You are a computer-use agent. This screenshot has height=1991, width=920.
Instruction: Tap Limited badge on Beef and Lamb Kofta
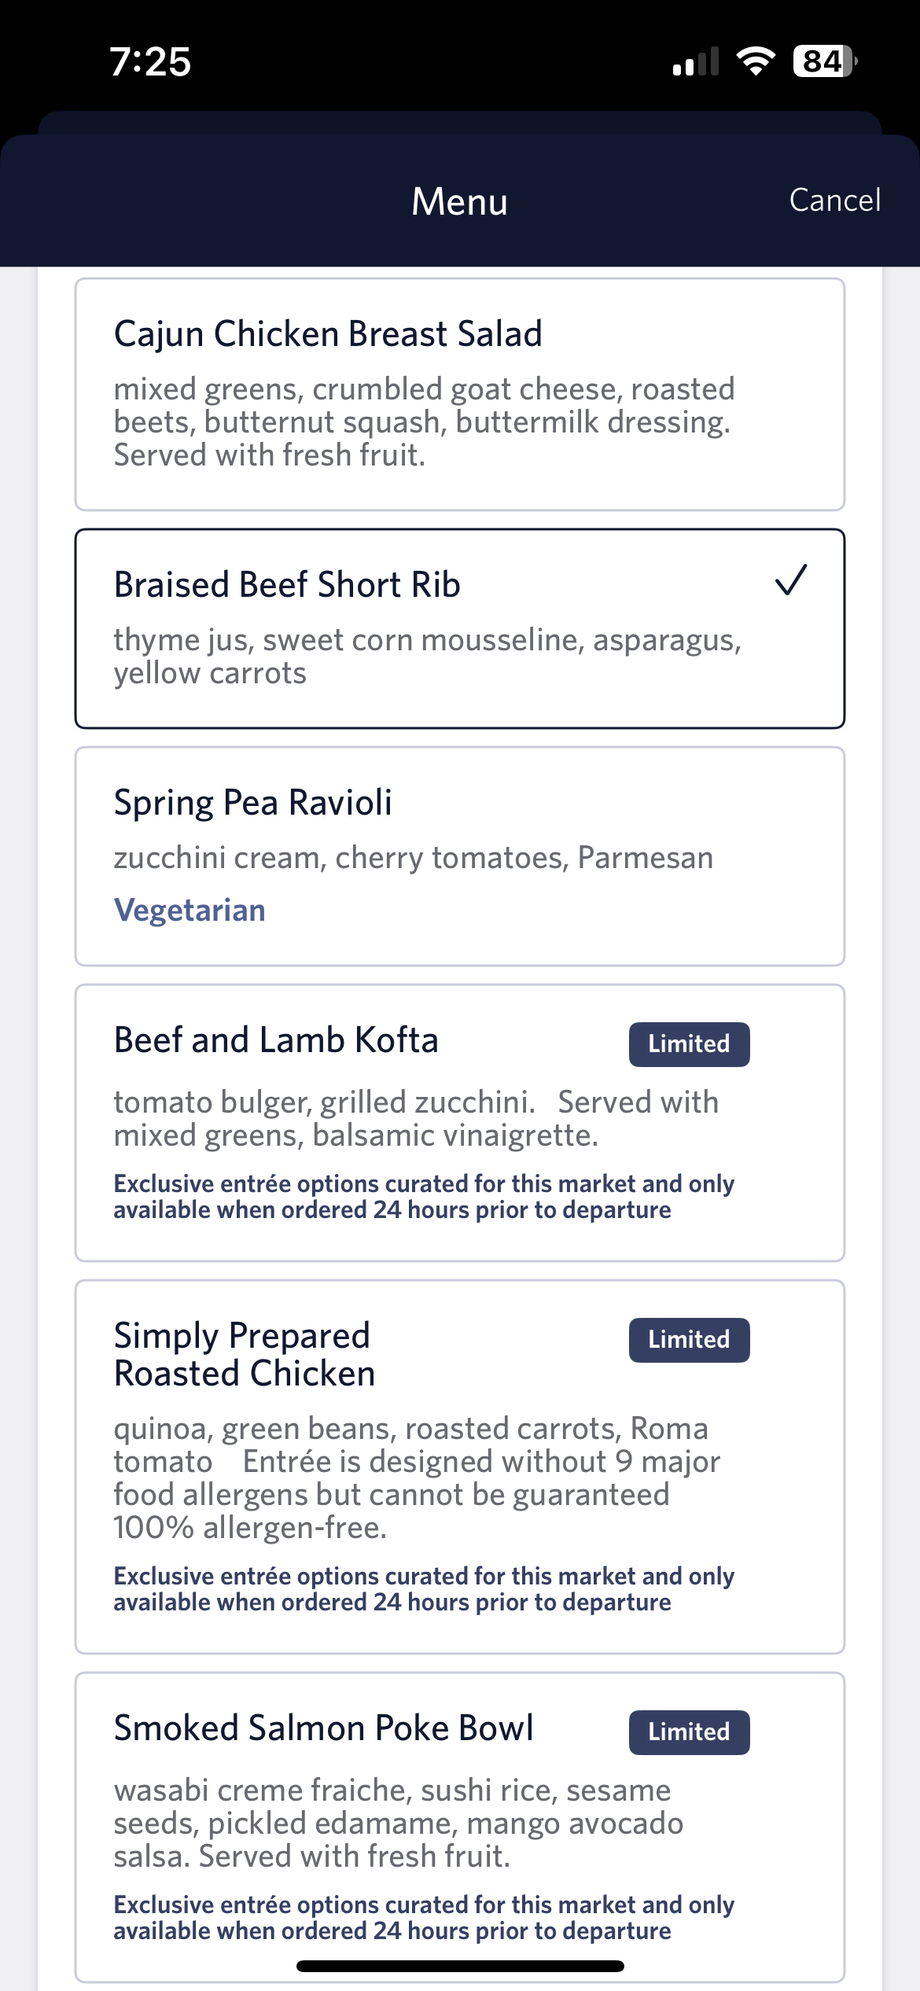pos(689,1044)
